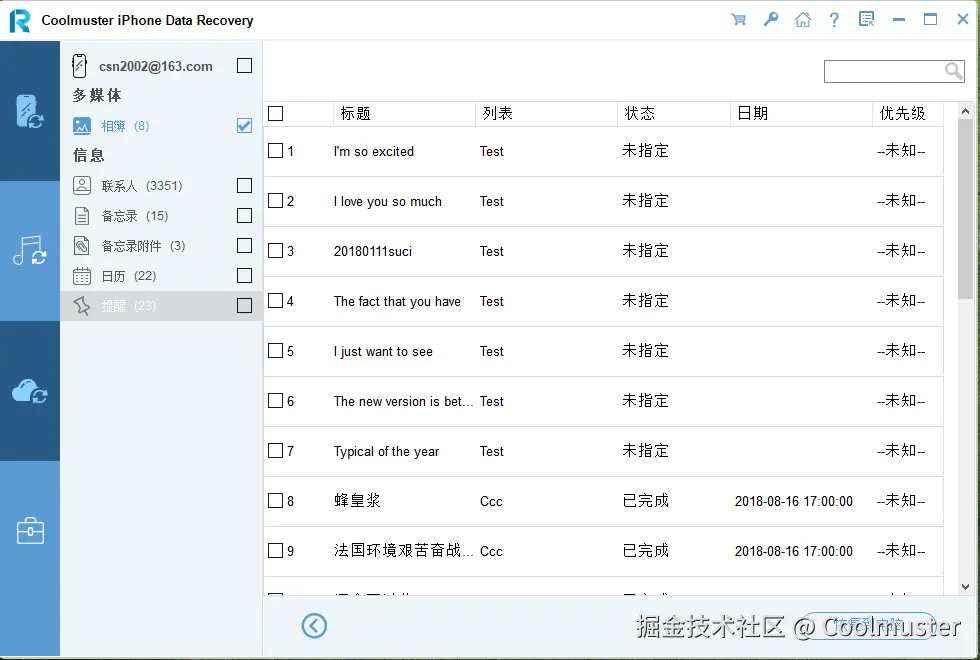The image size is (980, 660).
Task: Sort by the 标题 column header
Action: tap(404, 114)
